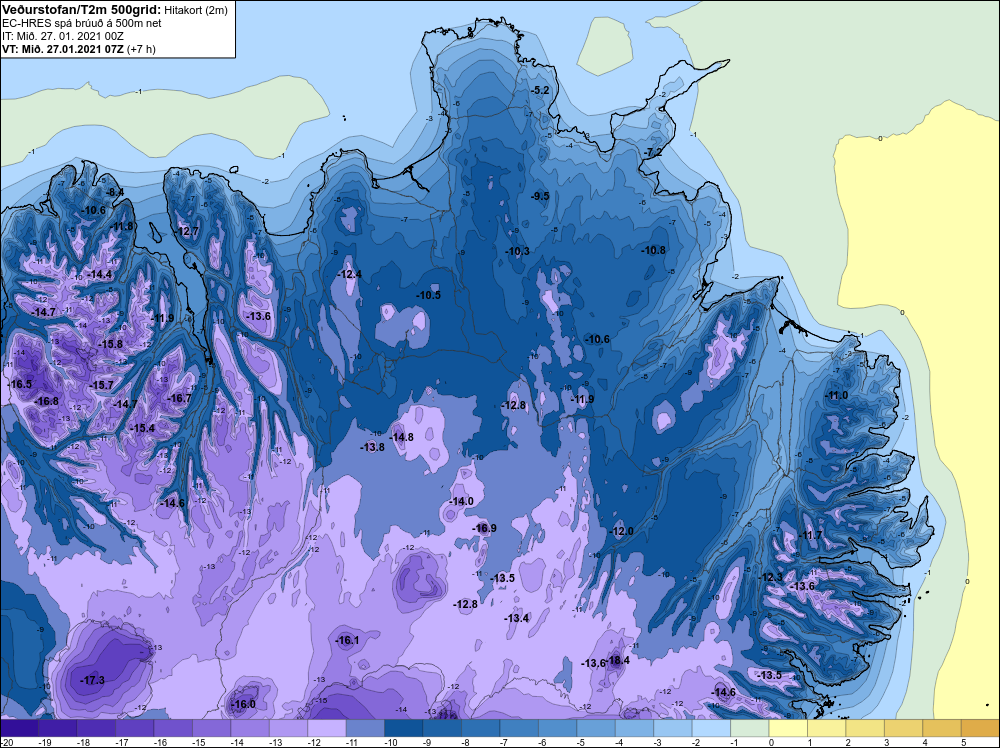Click the temperature value -10.5
The image size is (1000, 748).
429,295
